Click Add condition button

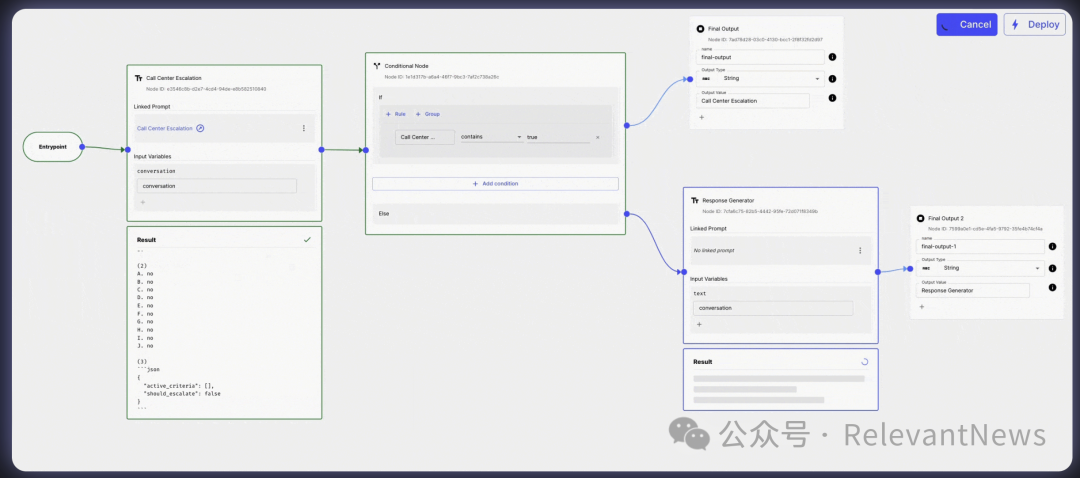coord(495,184)
